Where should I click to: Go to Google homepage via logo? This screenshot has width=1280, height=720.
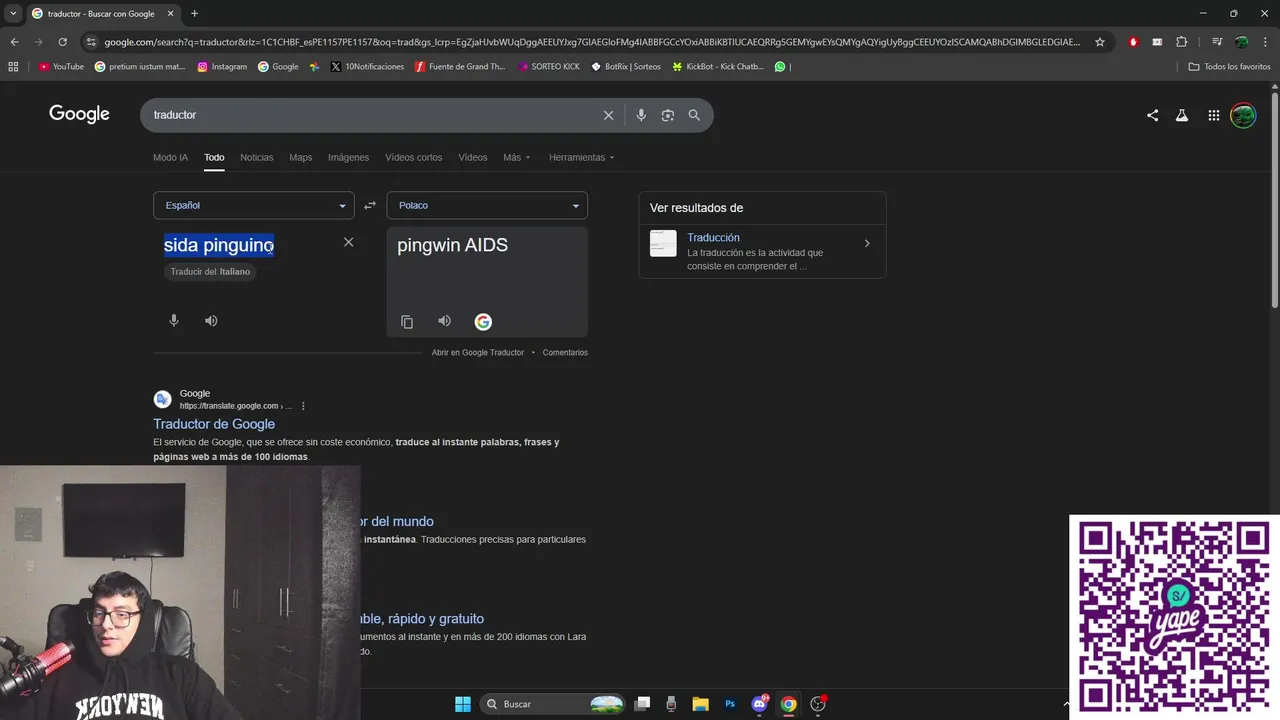79,114
